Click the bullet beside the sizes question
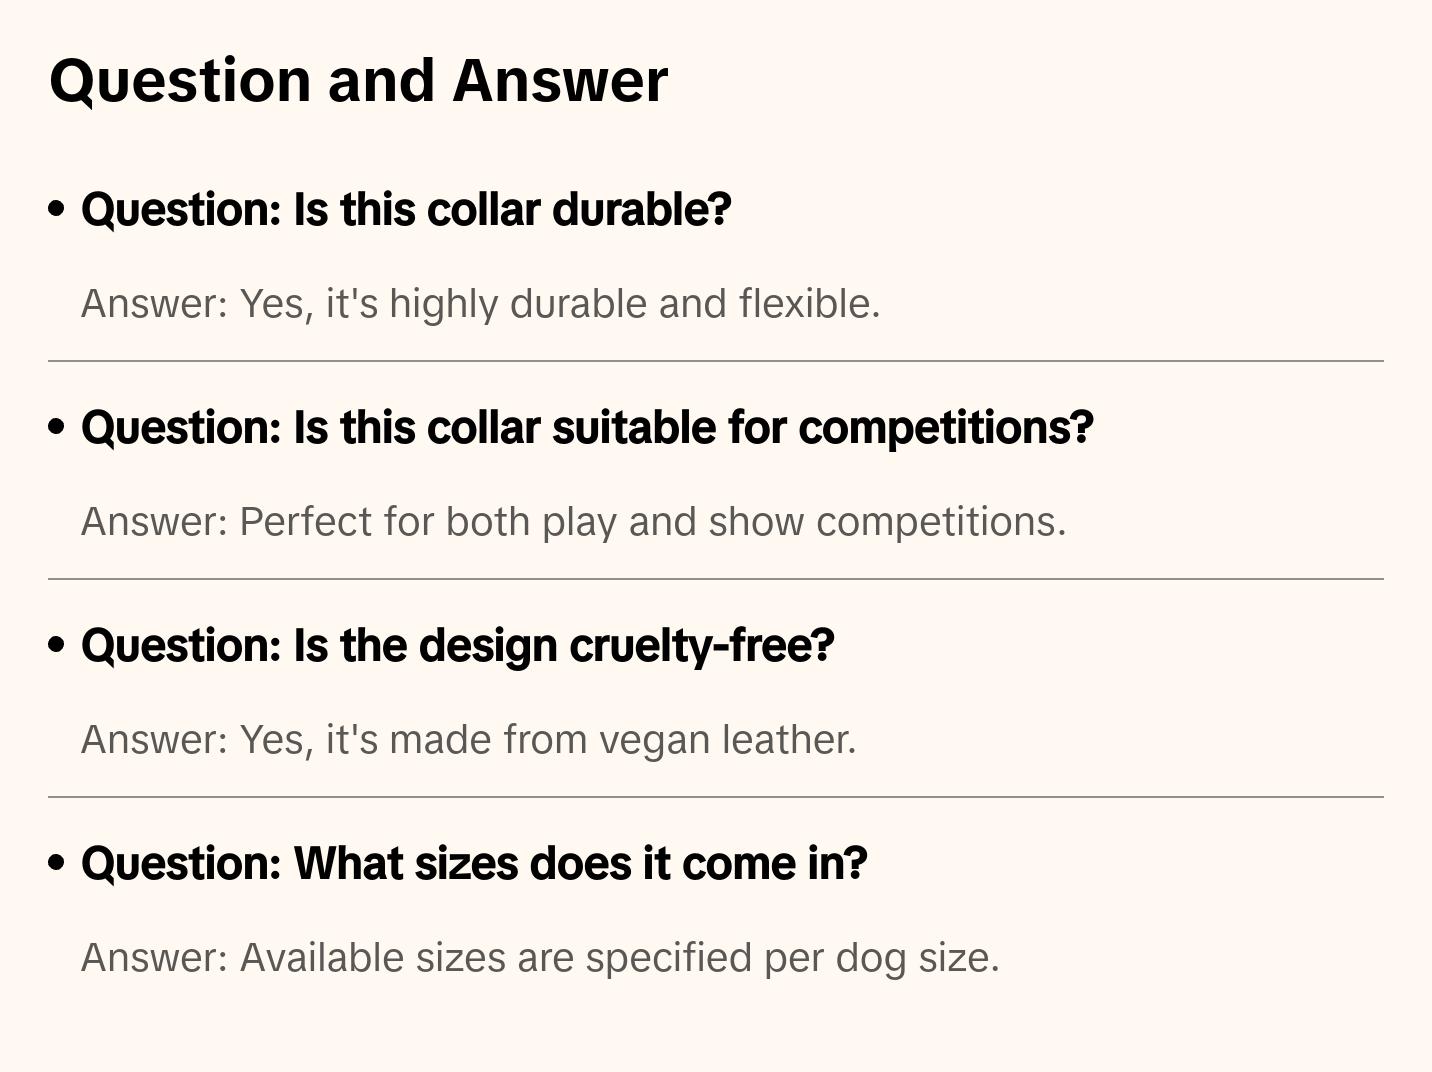Image resolution: width=1432 pixels, height=1072 pixels. pyautogui.click(x=57, y=863)
